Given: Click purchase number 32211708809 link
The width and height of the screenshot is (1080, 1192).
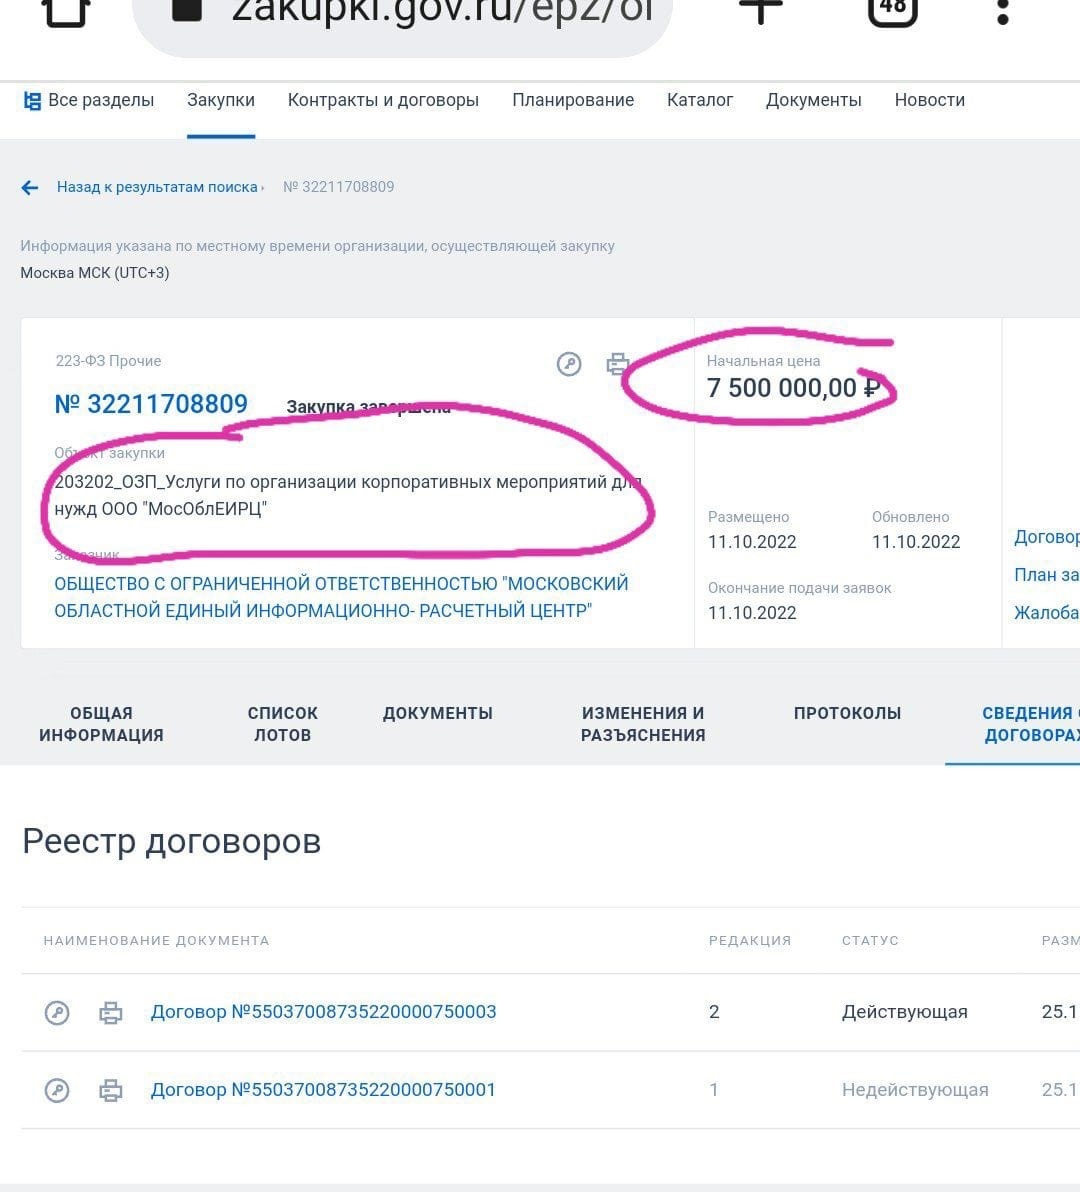Looking at the screenshot, I should click(x=151, y=404).
